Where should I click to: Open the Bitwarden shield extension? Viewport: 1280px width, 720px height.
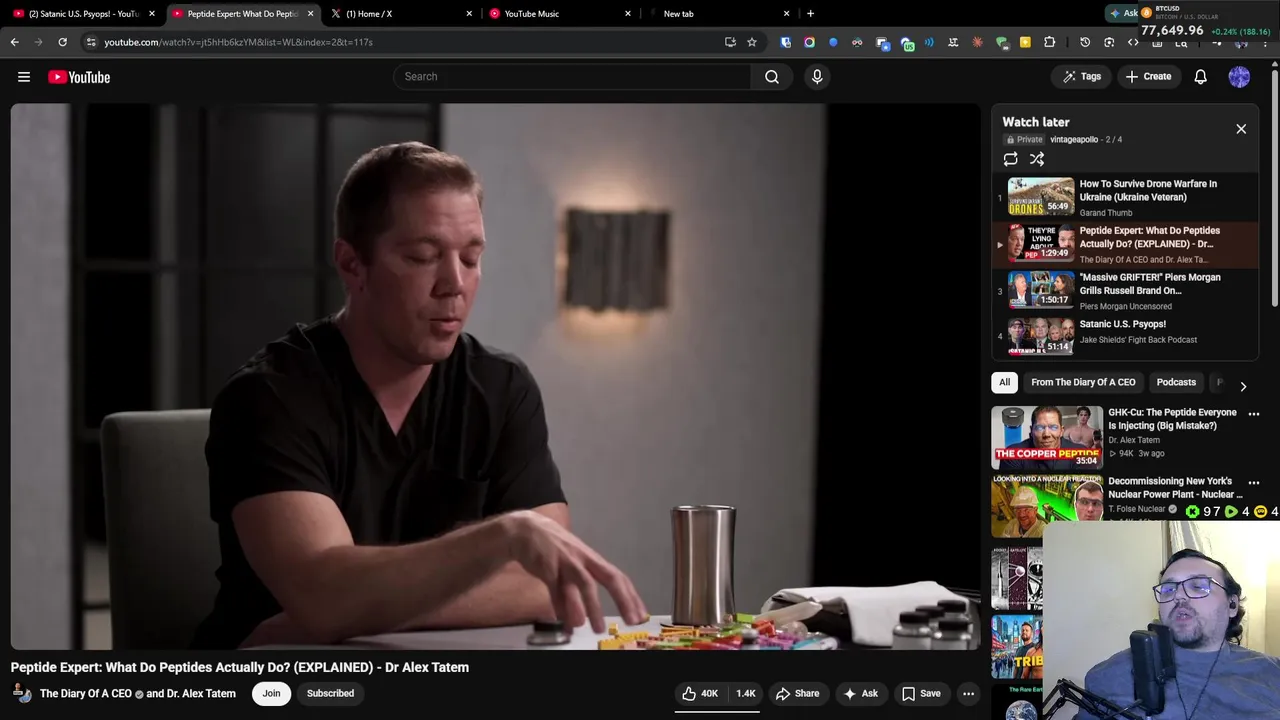click(x=785, y=42)
